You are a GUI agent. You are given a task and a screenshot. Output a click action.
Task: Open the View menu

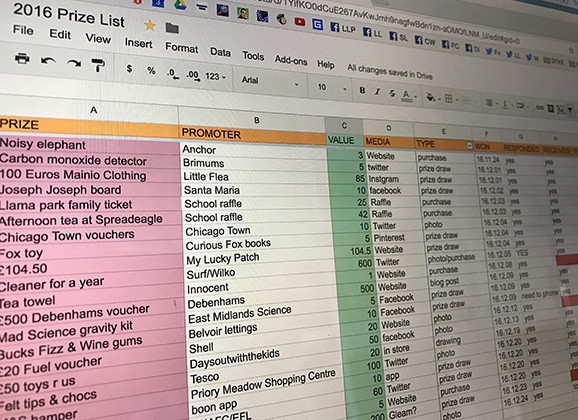(x=98, y=38)
